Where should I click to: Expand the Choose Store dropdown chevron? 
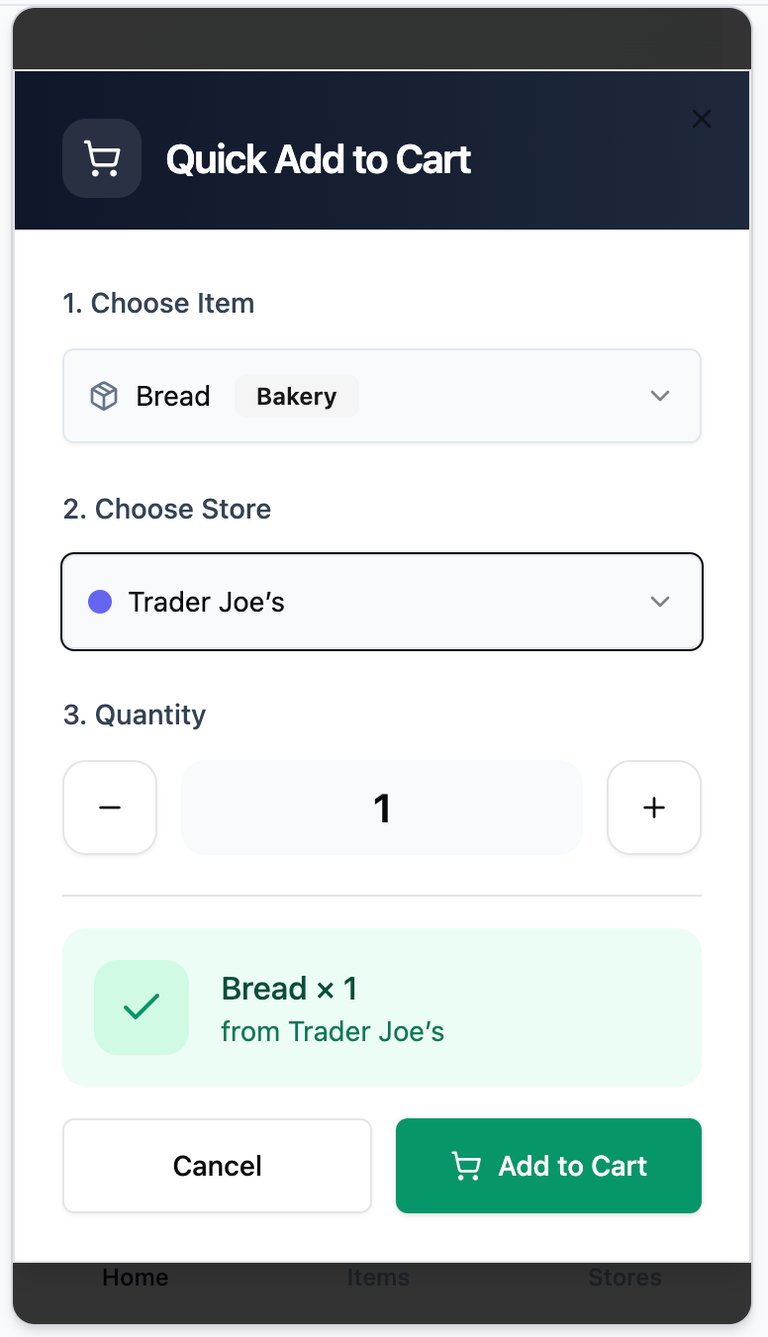tap(660, 602)
